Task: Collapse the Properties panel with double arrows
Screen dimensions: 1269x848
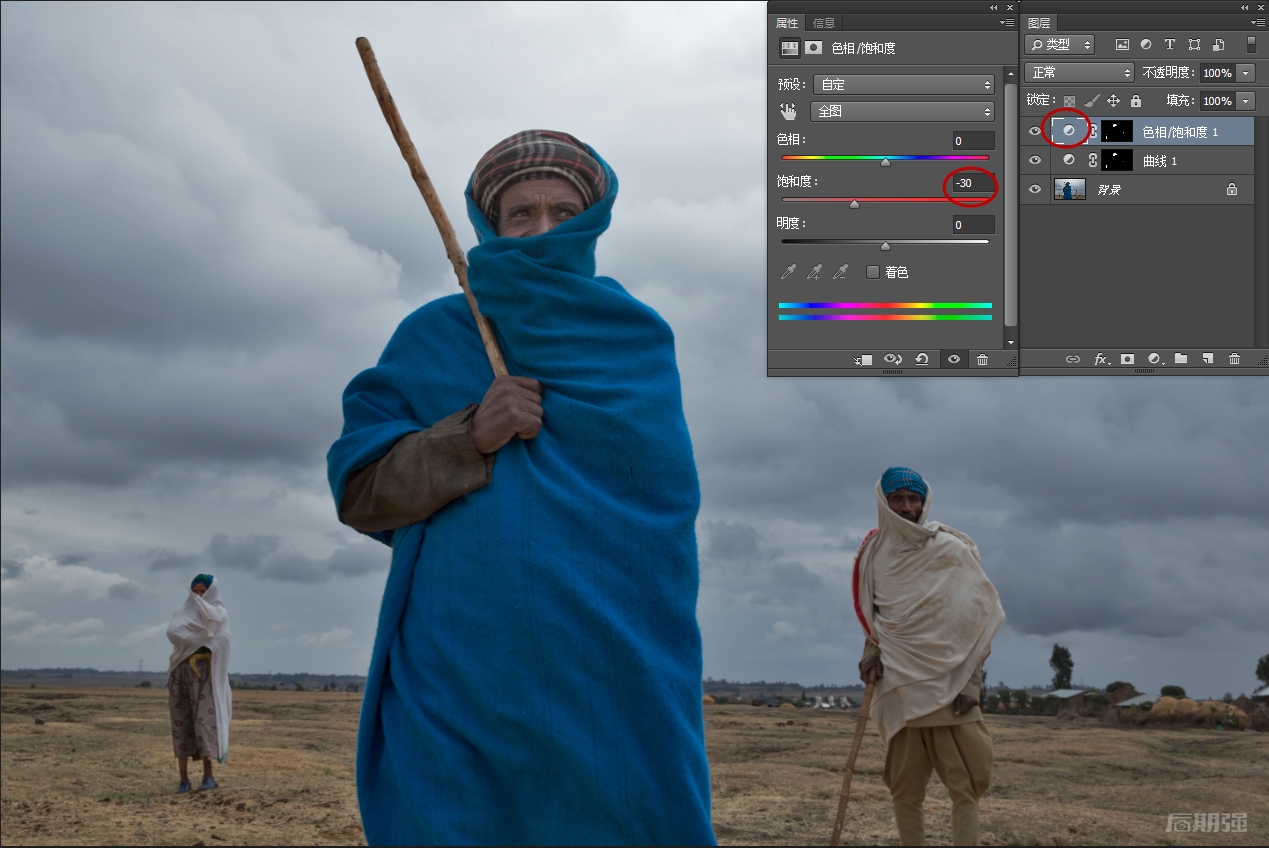Action: pos(994,7)
